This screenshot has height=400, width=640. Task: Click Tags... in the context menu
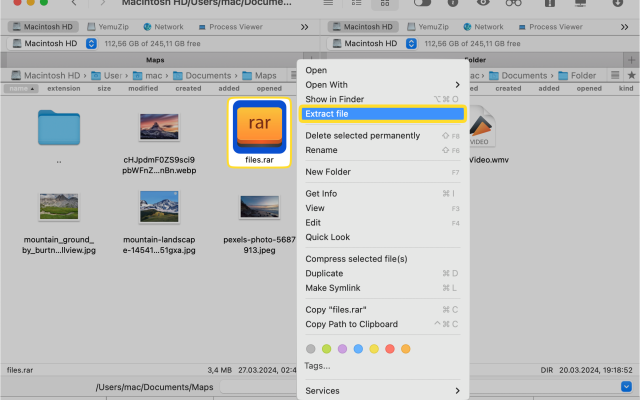318,365
